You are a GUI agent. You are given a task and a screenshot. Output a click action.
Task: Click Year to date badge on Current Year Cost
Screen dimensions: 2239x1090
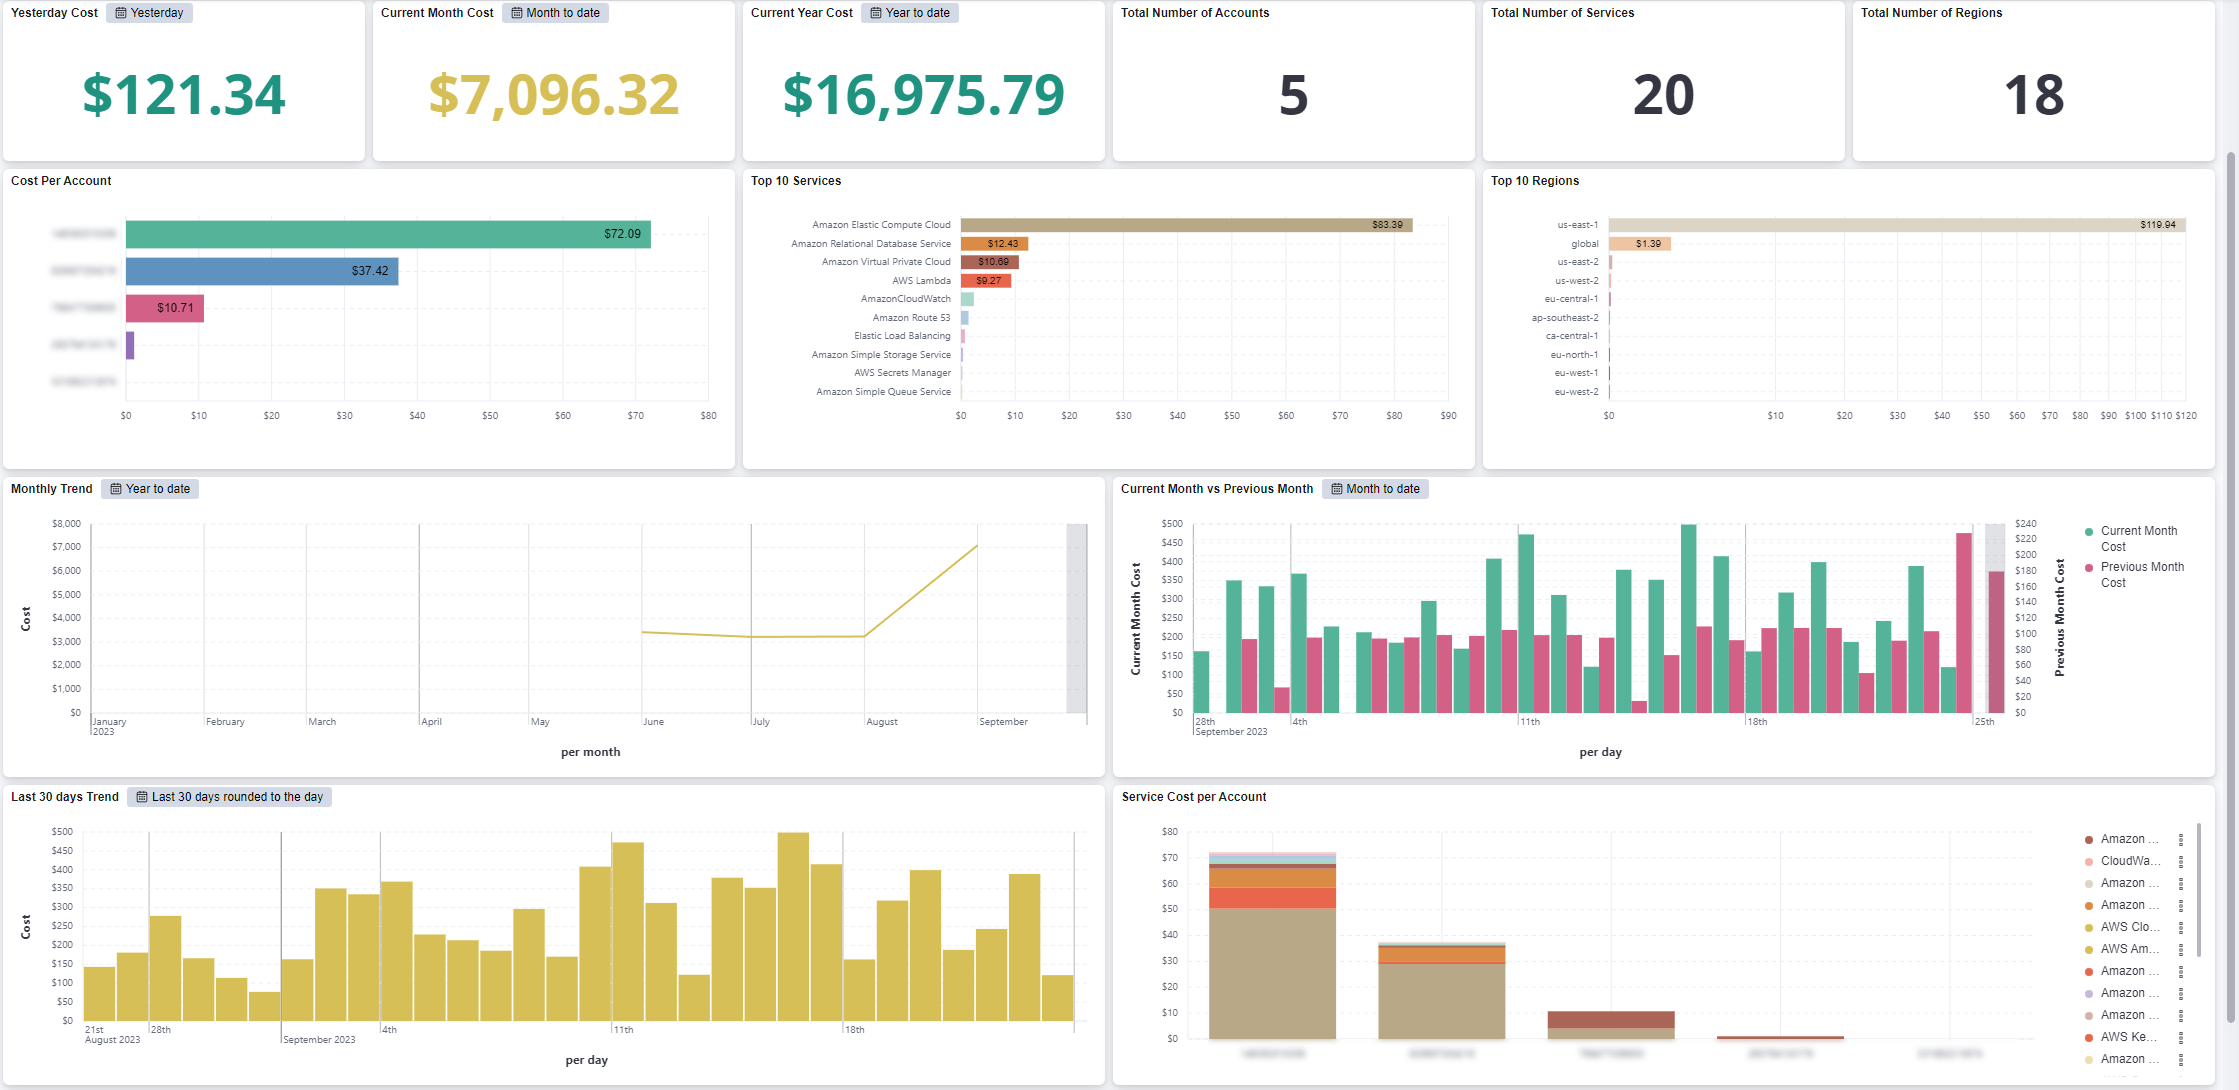pyautogui.click(x=909, y=13)
